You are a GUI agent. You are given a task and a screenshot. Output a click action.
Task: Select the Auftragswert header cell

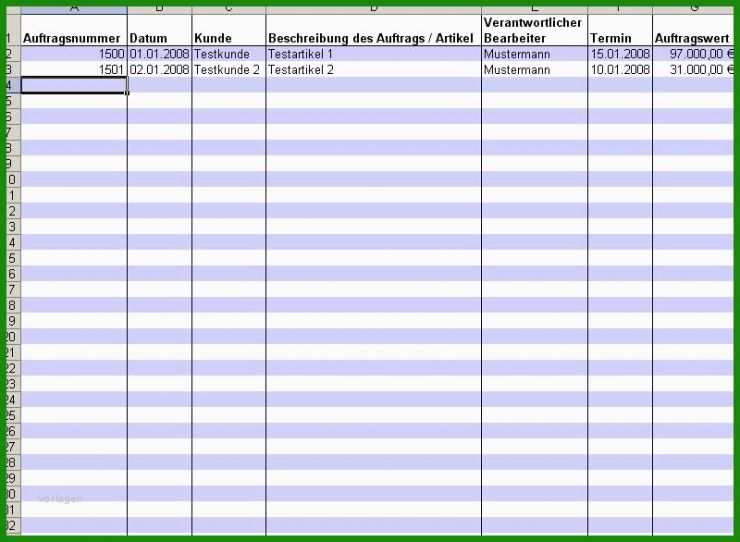pyautogui.click(x=693, y=30)
